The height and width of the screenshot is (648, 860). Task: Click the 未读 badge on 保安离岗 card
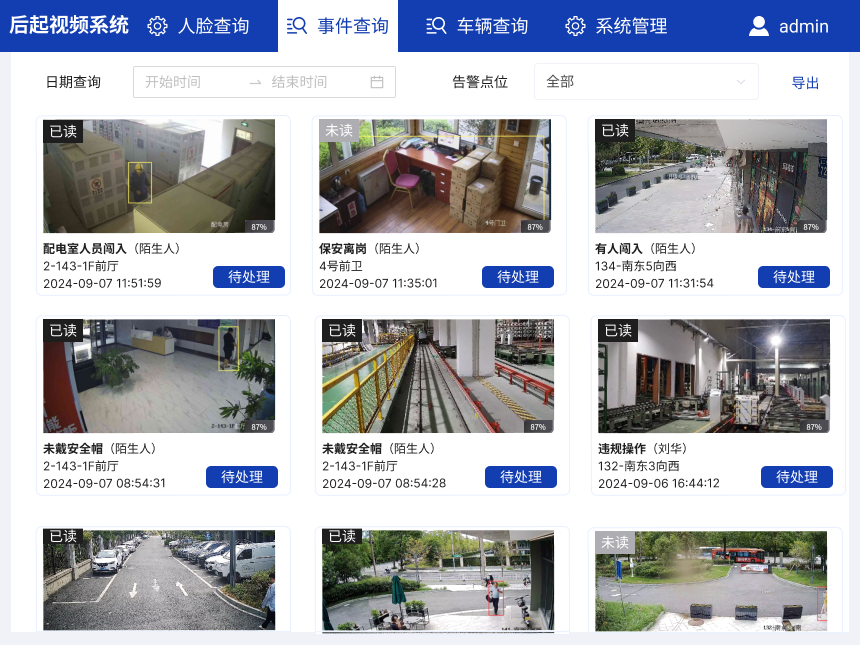pyautogui.click(x=339, y=131)
